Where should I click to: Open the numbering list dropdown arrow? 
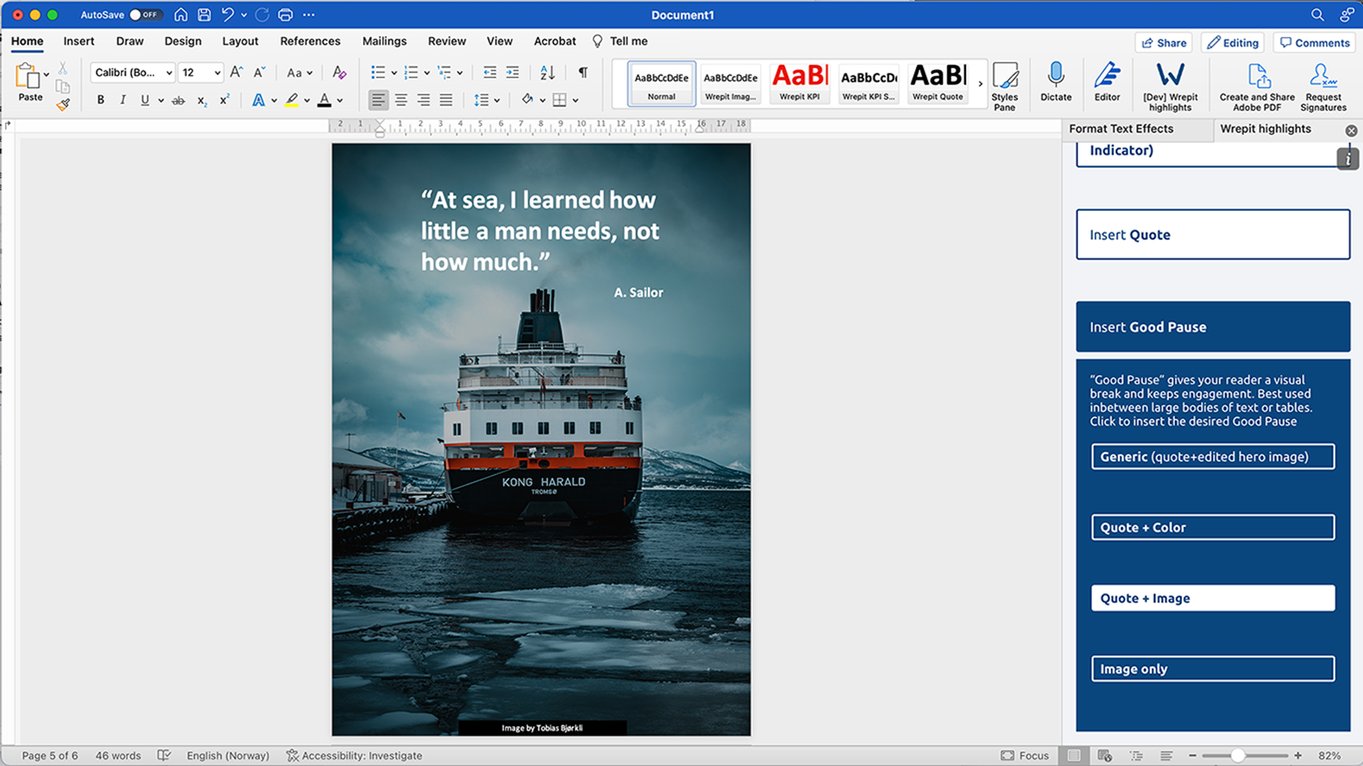click(x=427, y=73)
